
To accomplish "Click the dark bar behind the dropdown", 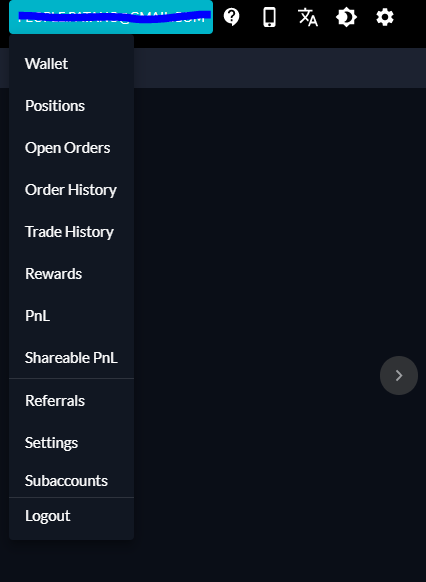I will pyautogui.click(x=280, y=68).
